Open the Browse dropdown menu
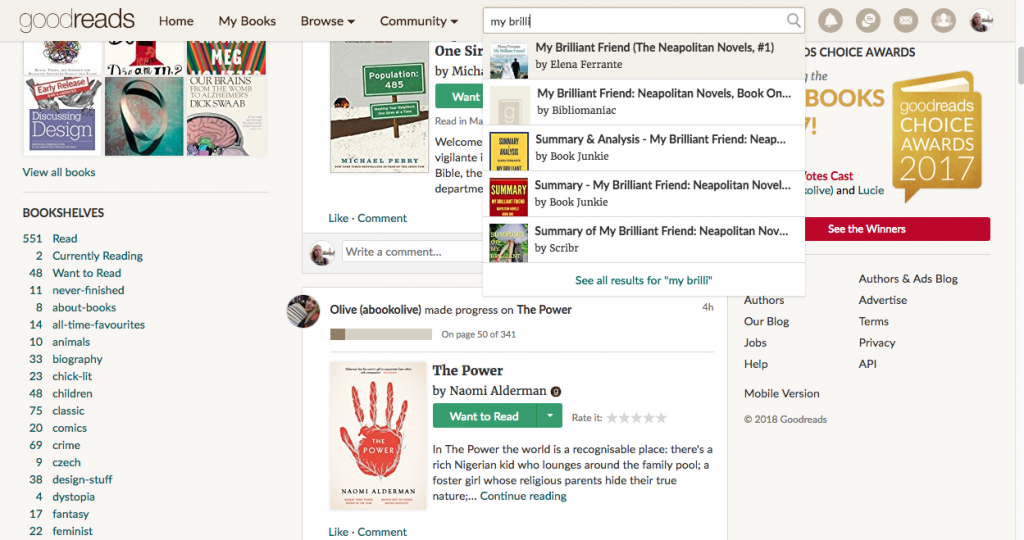This screenshot has width=1024, height=540. (328, 21)
